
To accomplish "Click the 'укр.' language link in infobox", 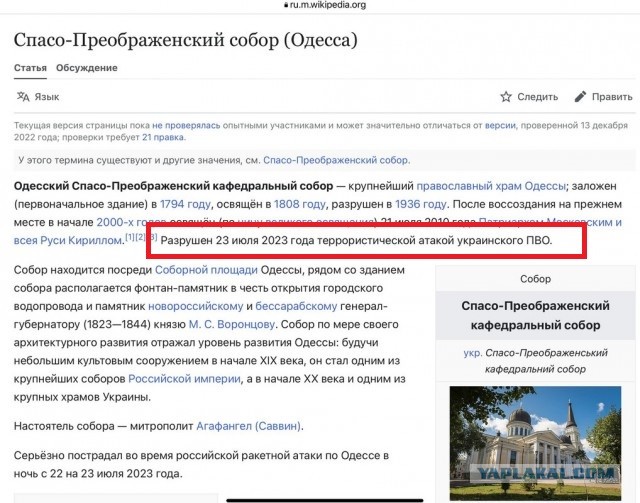I will (x=473, y=353).
